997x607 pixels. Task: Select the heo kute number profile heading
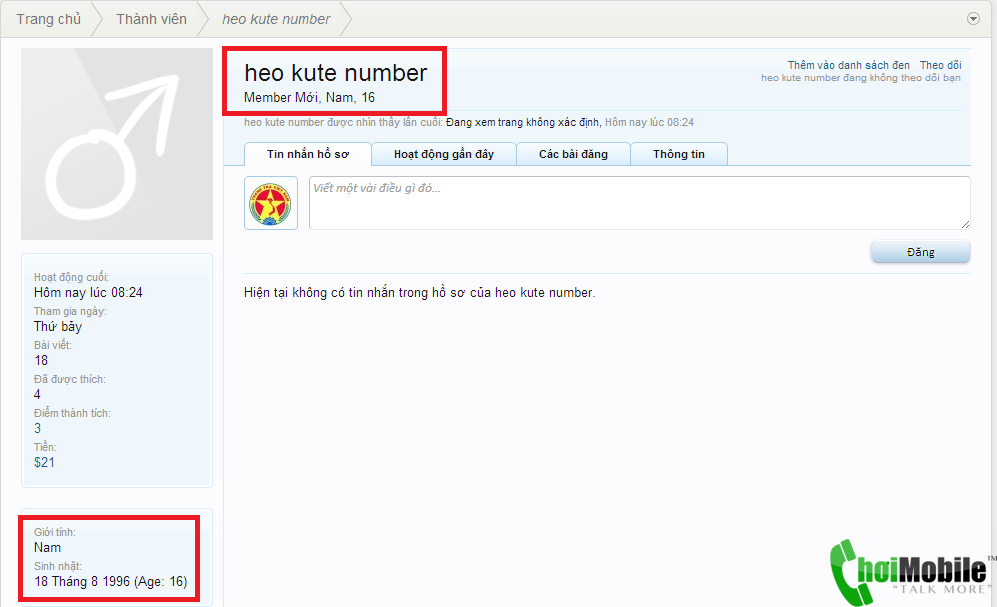click(336, 73)
